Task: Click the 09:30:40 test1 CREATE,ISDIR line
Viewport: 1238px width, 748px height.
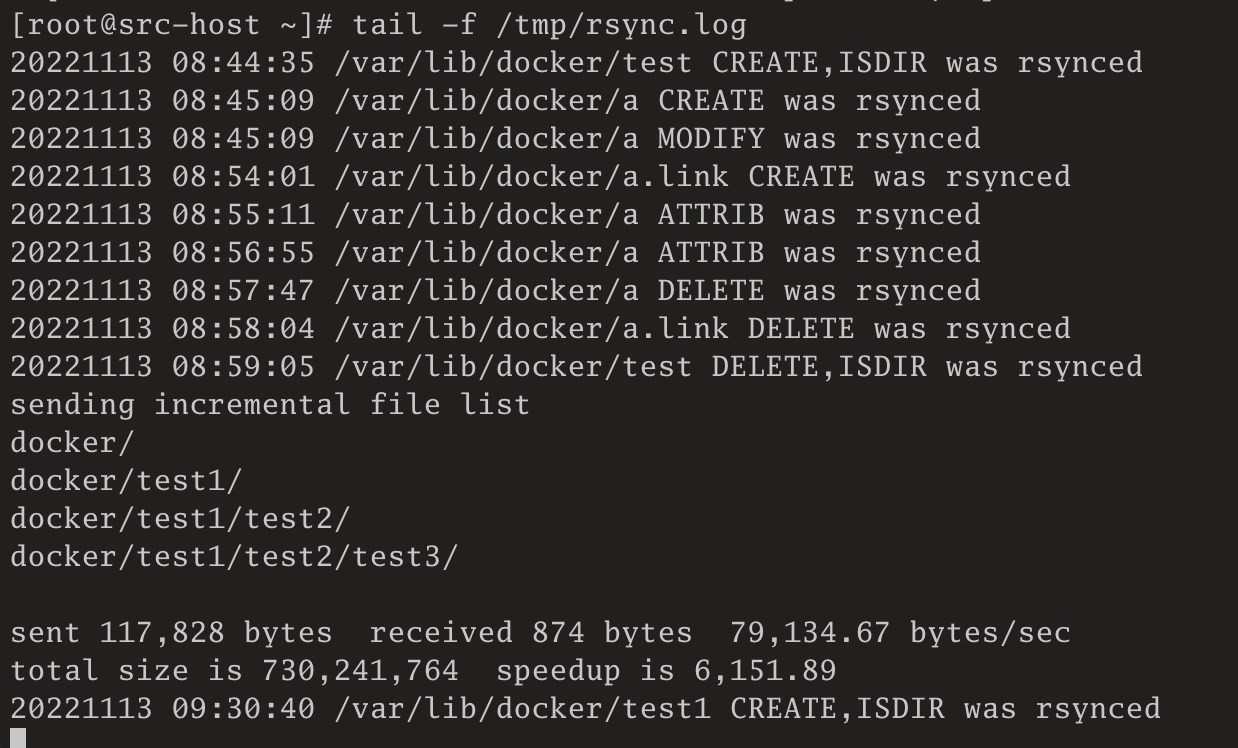Action: pyautogui.click(x=585, y=709)
